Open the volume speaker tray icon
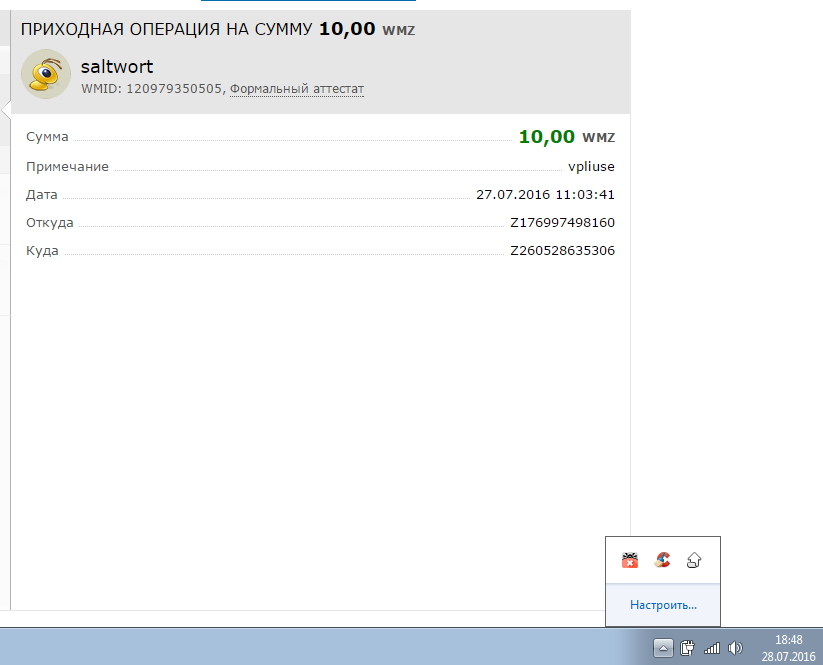Screen dimensions: 823x665 735,649
